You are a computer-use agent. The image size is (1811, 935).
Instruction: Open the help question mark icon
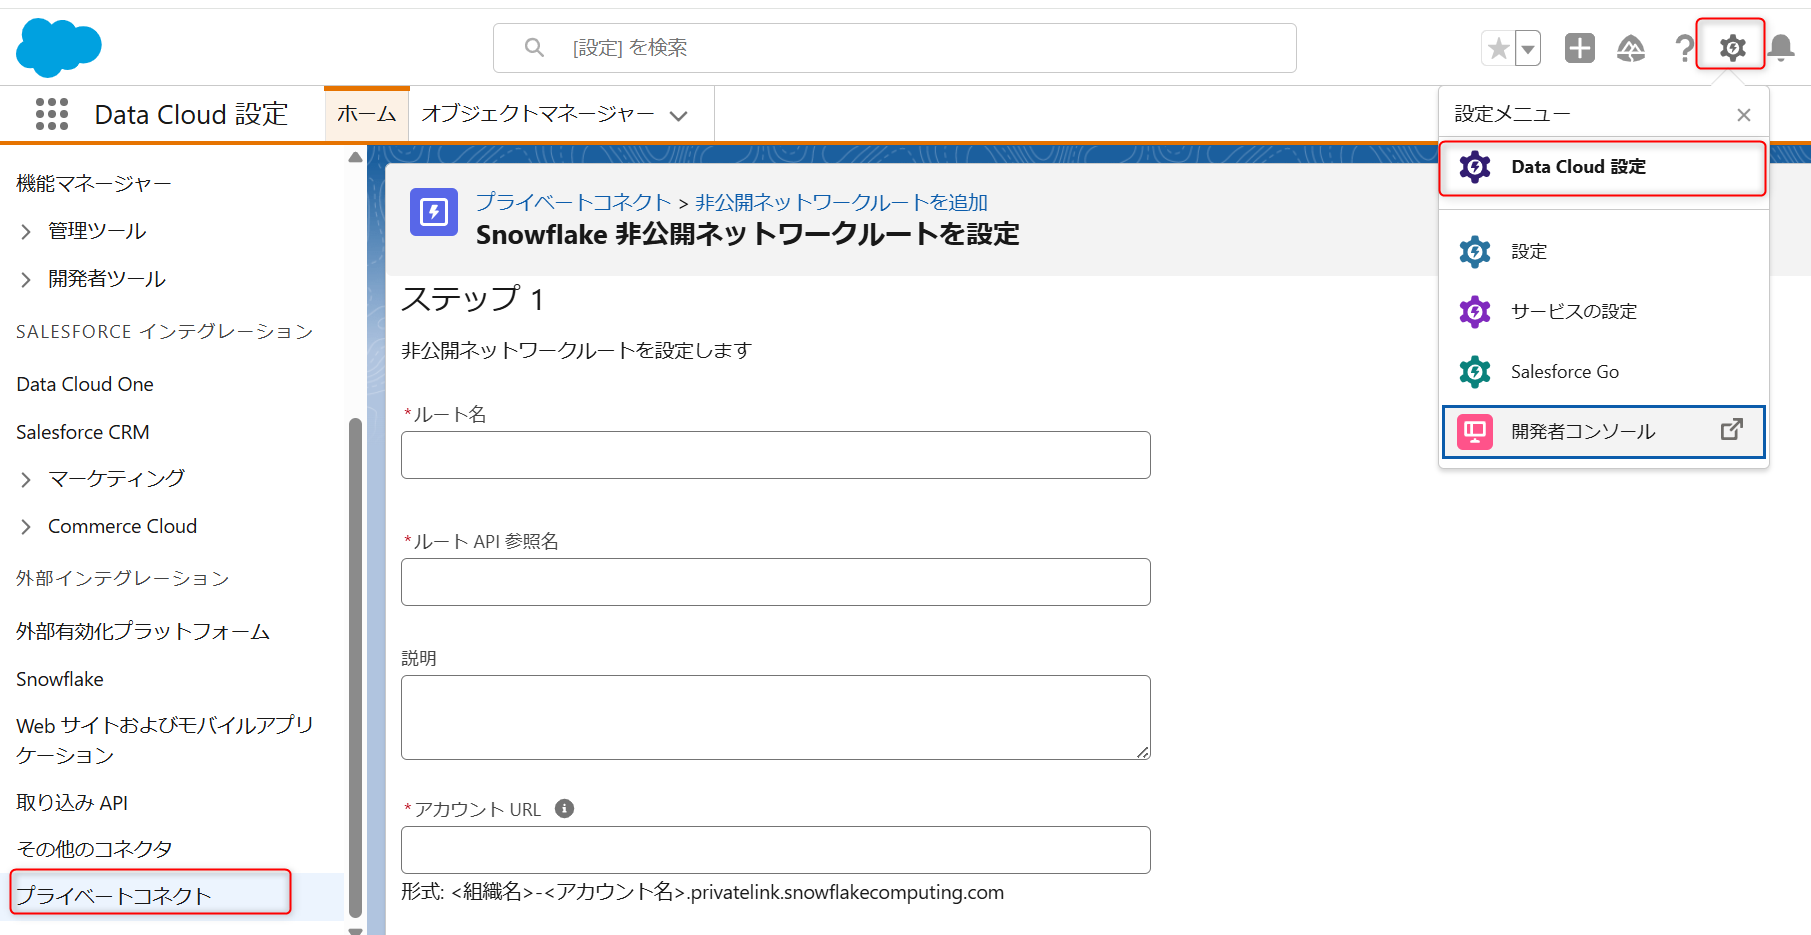coord(1684,48)
